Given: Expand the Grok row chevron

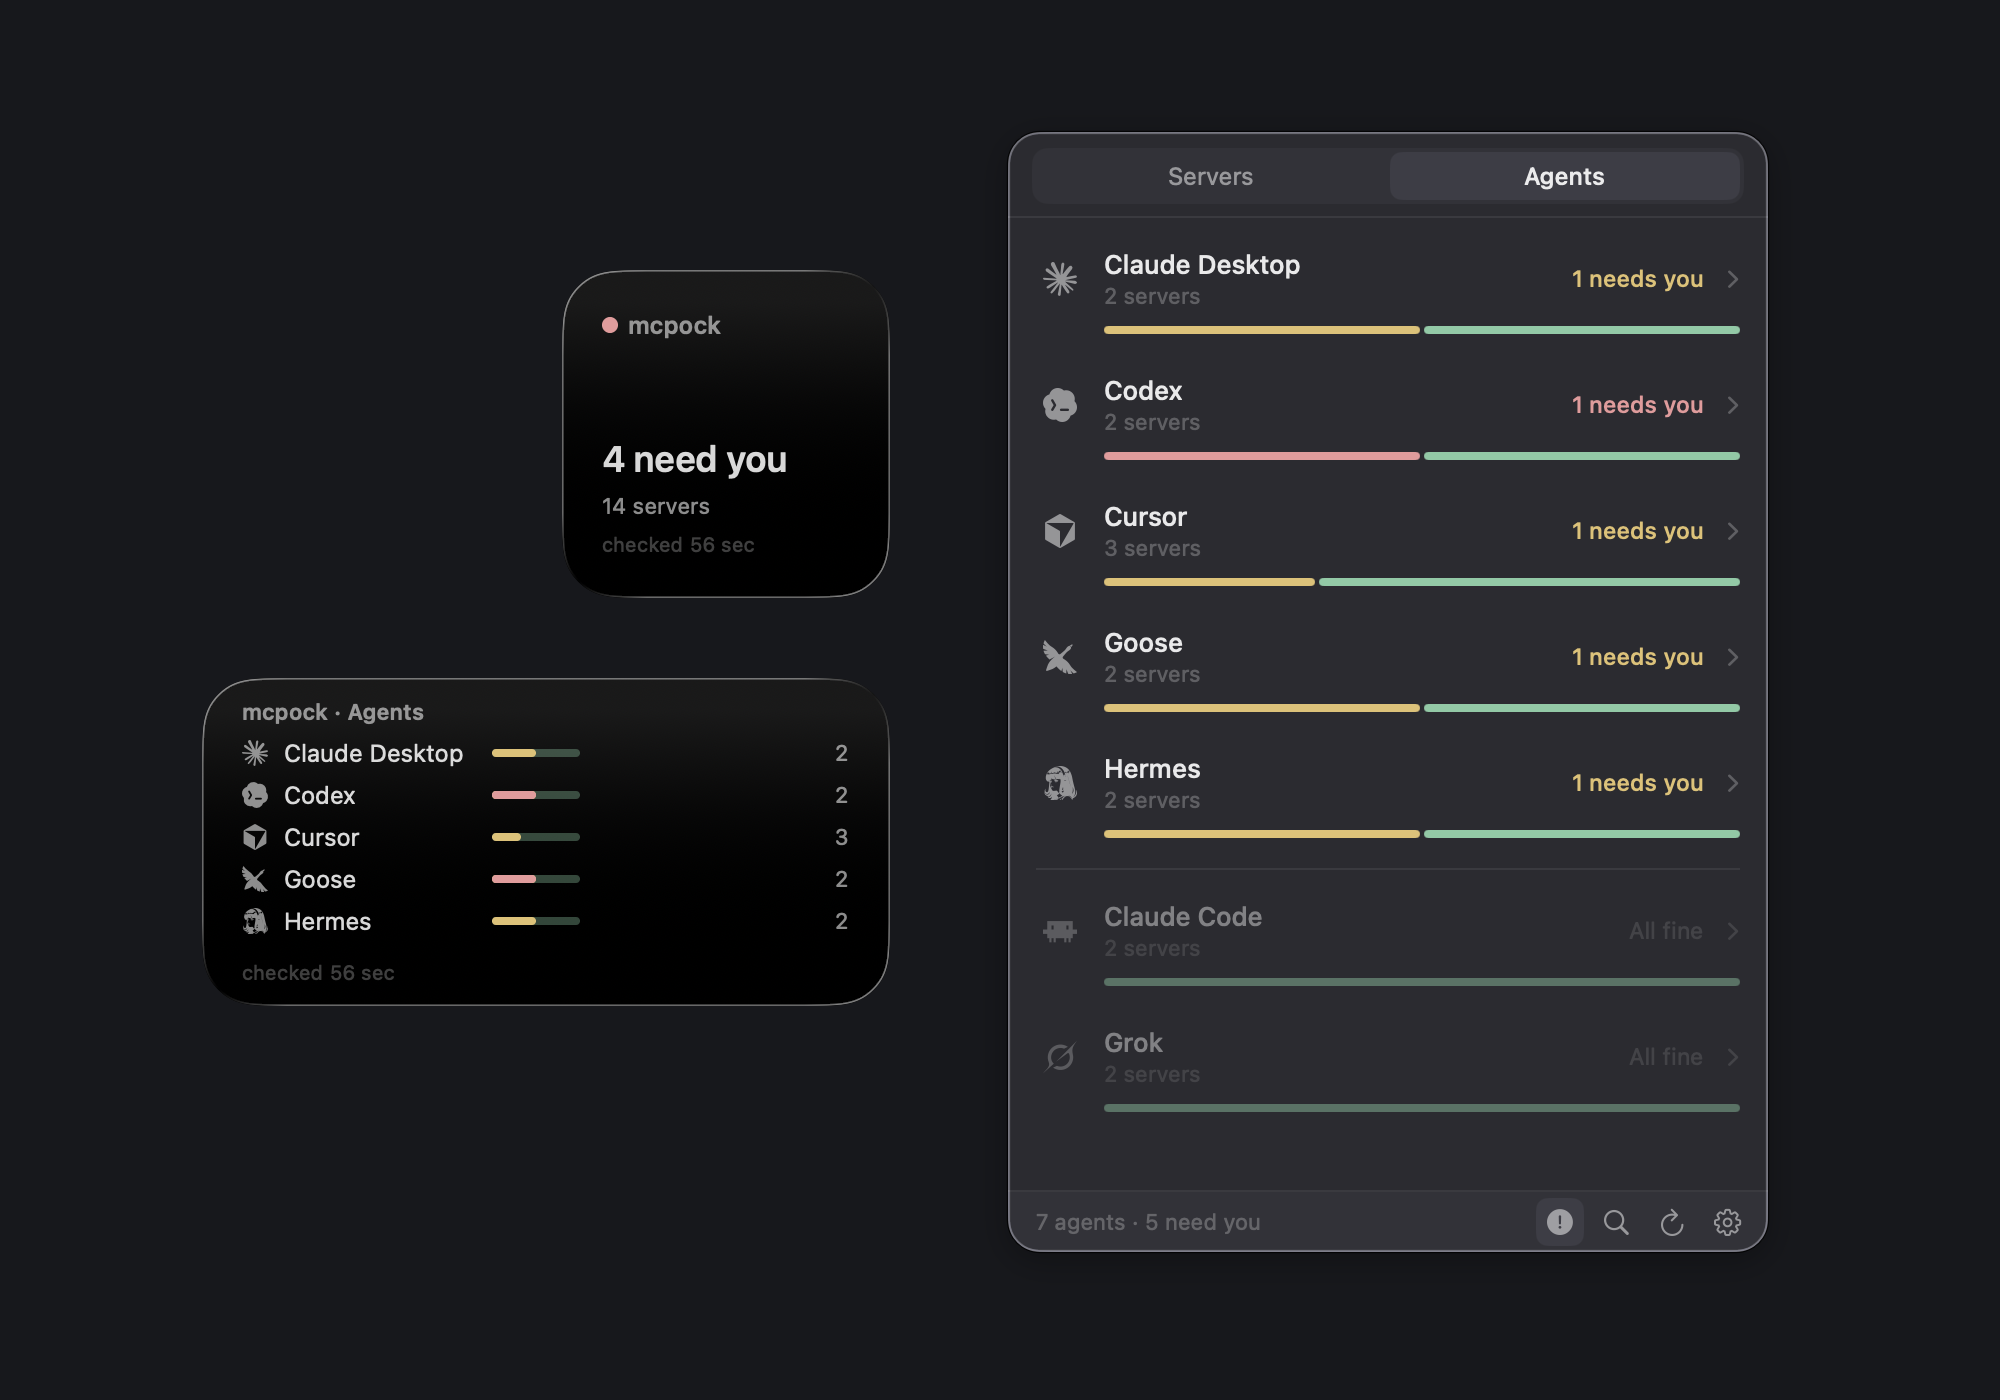Looking at the screenshot, I should pos(1733,1057).
